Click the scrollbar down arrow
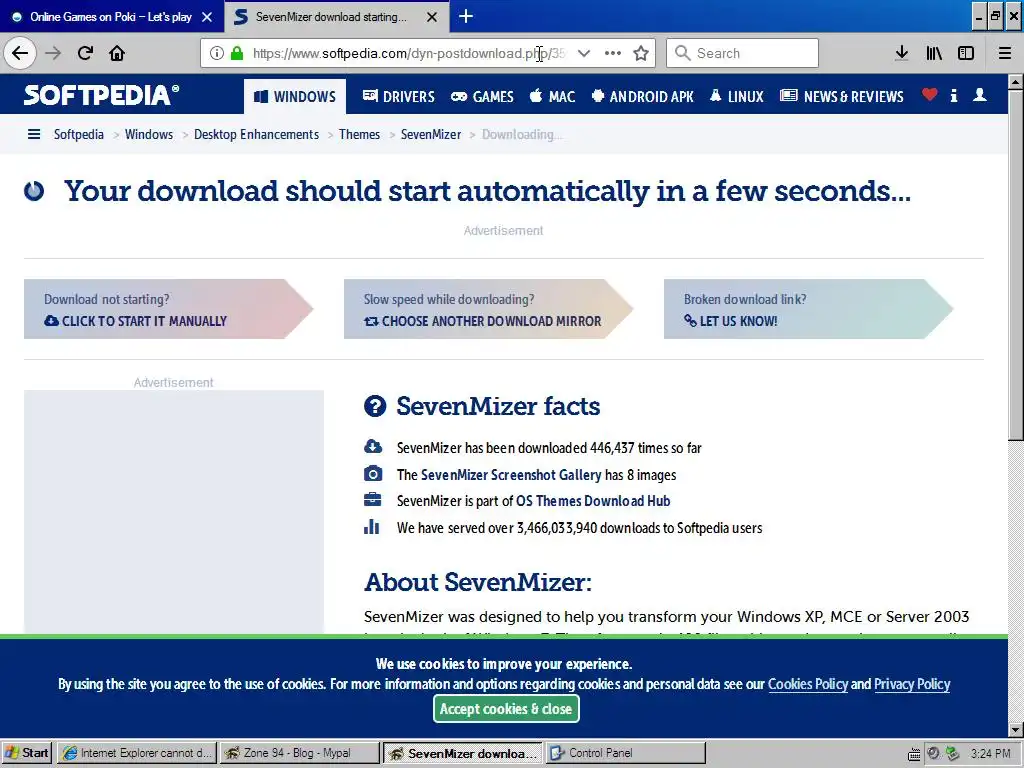 point(1016,730)
